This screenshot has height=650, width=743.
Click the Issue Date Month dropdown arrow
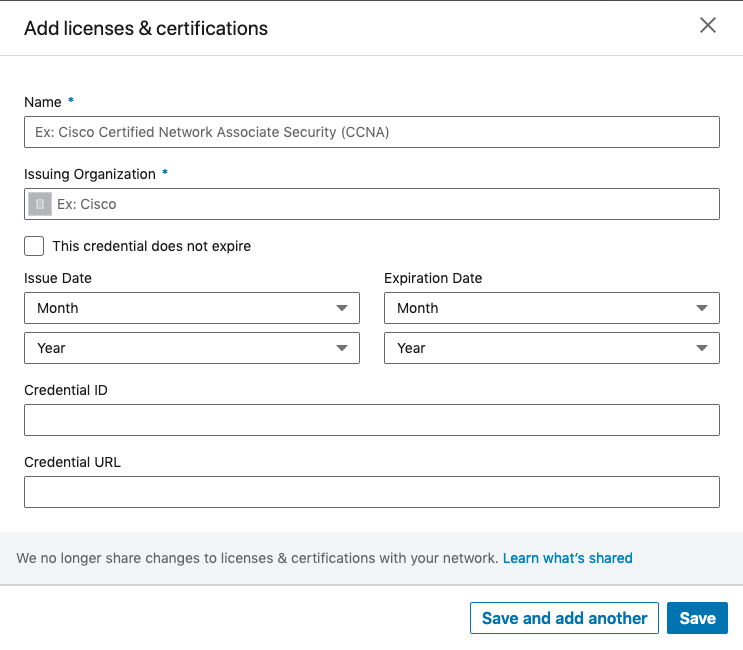(342, 308)
